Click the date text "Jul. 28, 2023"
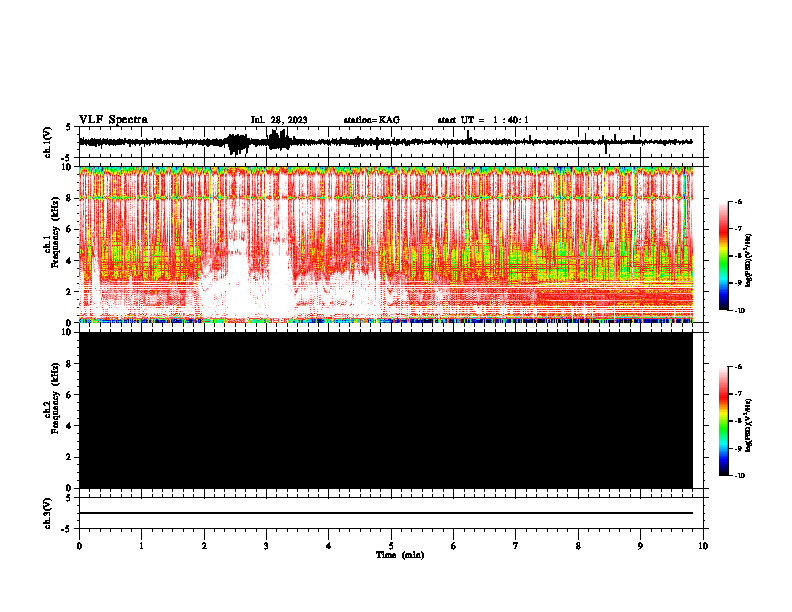 pyautogui.click(x=279, y=120)
